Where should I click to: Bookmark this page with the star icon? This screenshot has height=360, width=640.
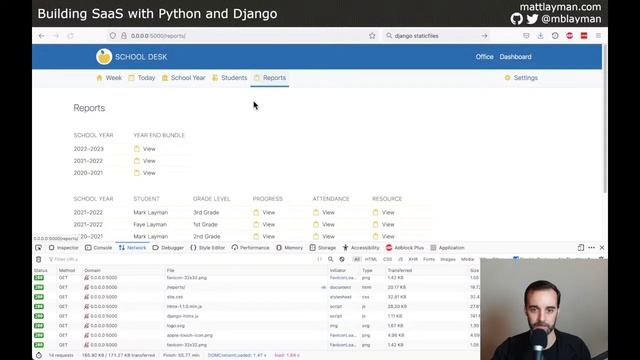[x=372, y=36]
